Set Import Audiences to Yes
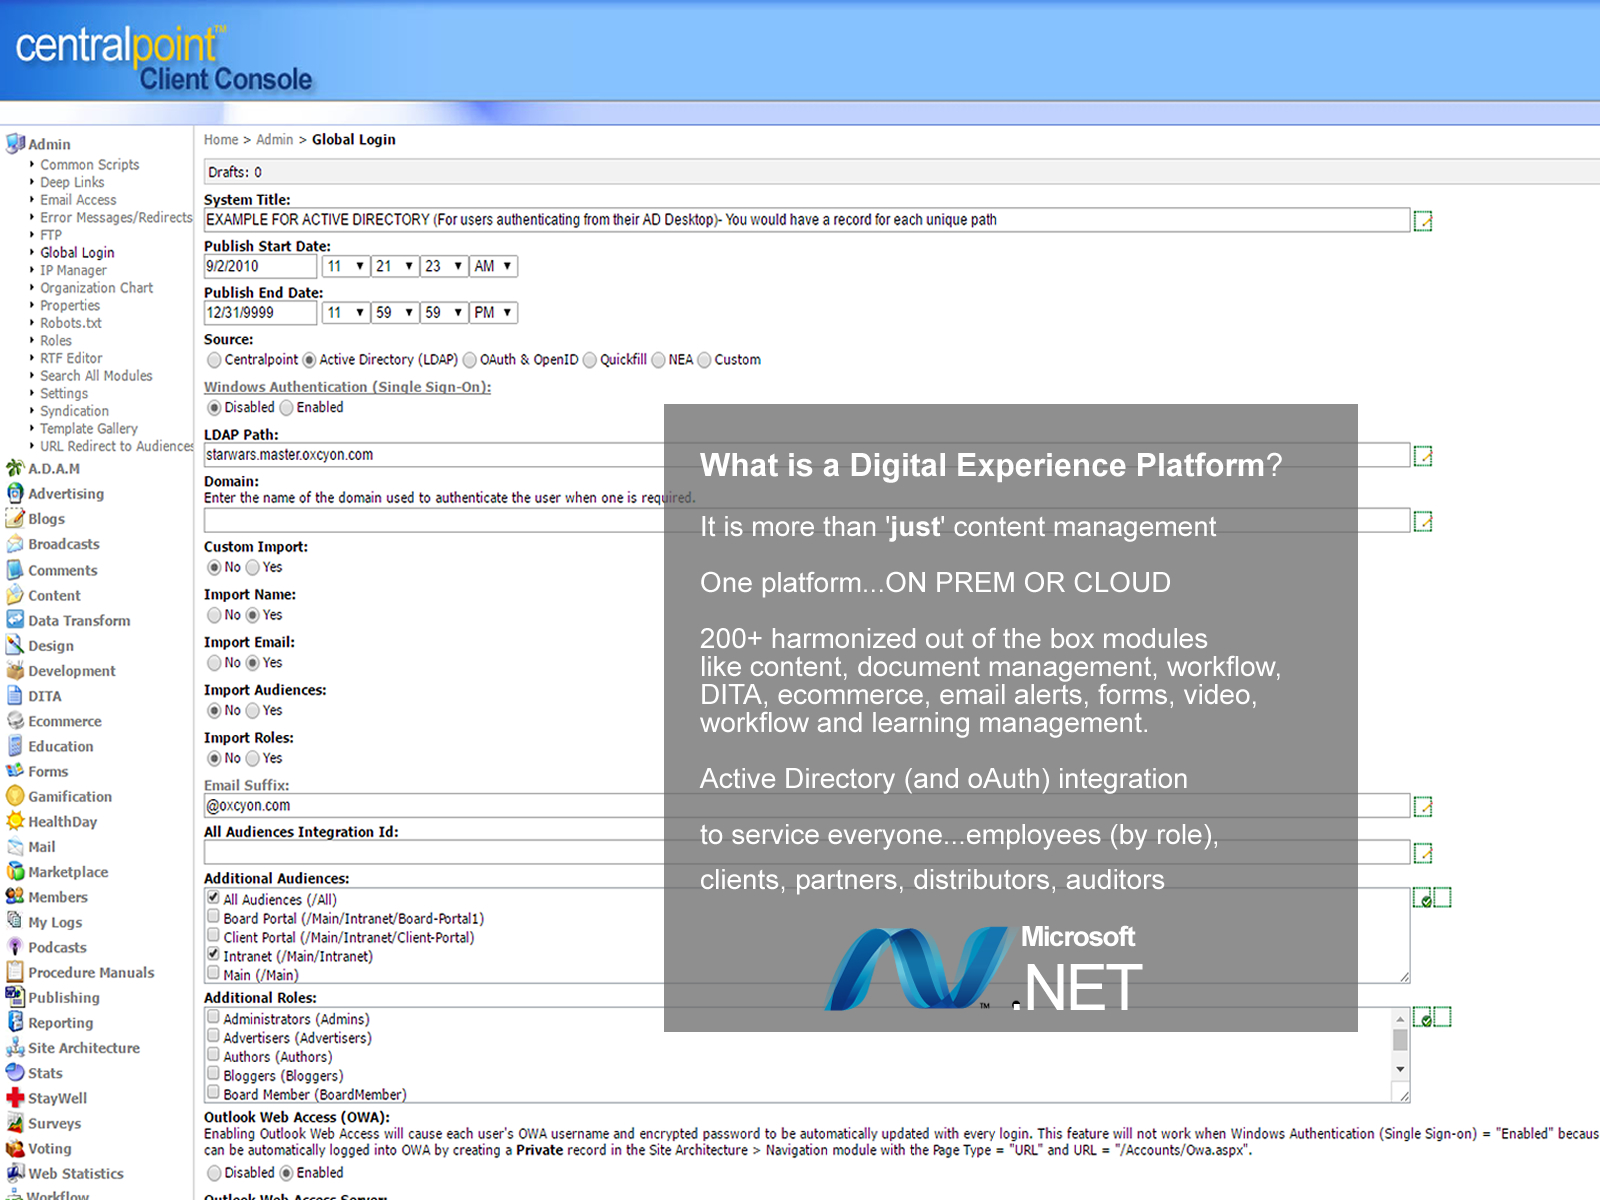 tap(252, 711)
